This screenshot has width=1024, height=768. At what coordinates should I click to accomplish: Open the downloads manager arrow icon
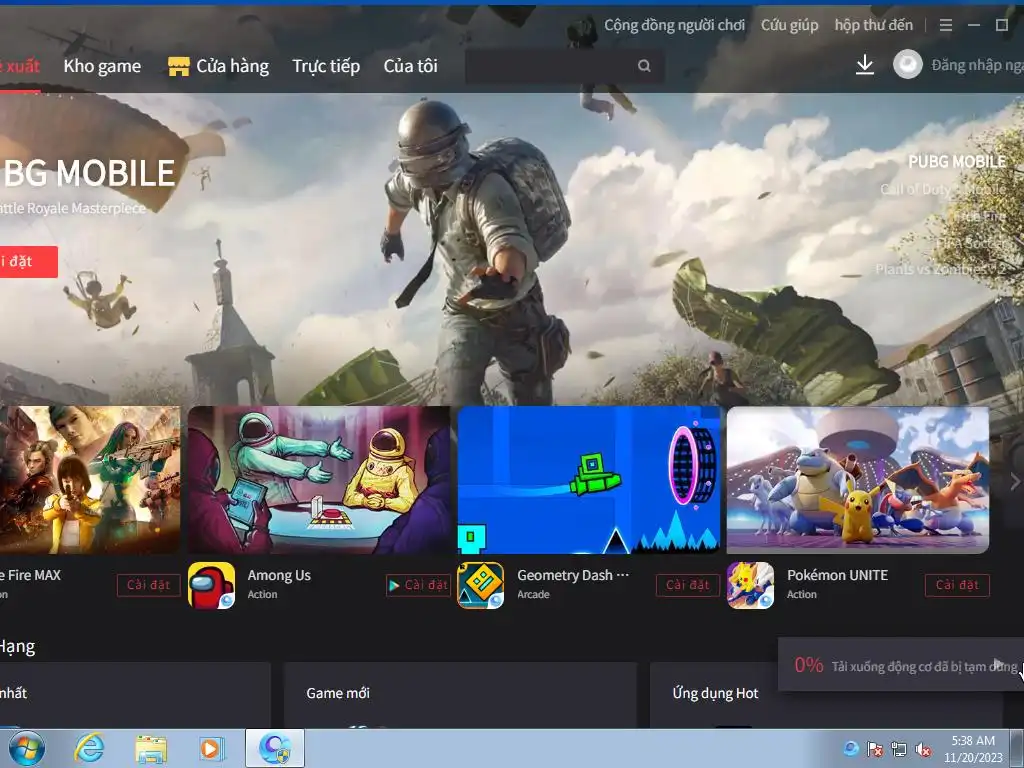[865, 65]
